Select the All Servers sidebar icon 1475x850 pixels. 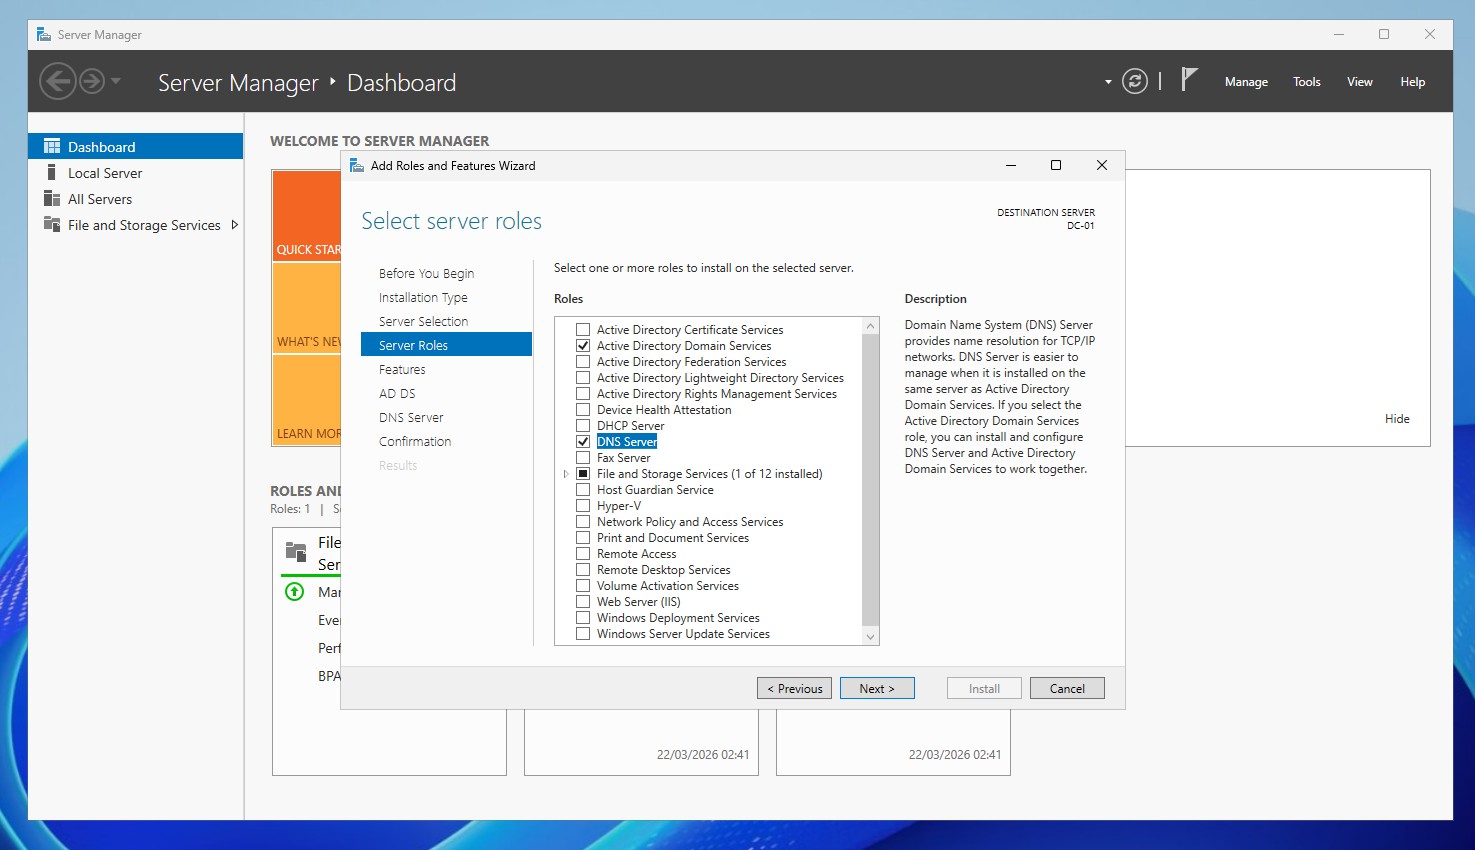[x=52, y=199]
